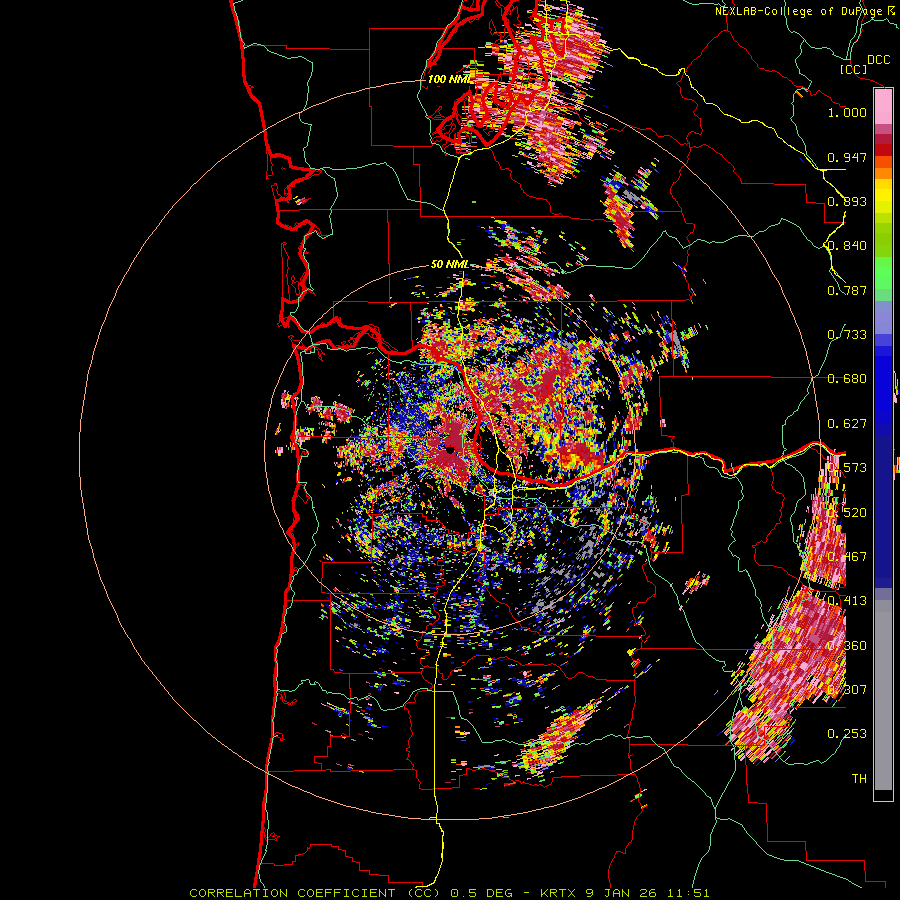Image resolution: width=900 pixels, height=900 pixels.
Task: Pick the bright blue swatch beside 0.680
Action: tap(883, 382)
